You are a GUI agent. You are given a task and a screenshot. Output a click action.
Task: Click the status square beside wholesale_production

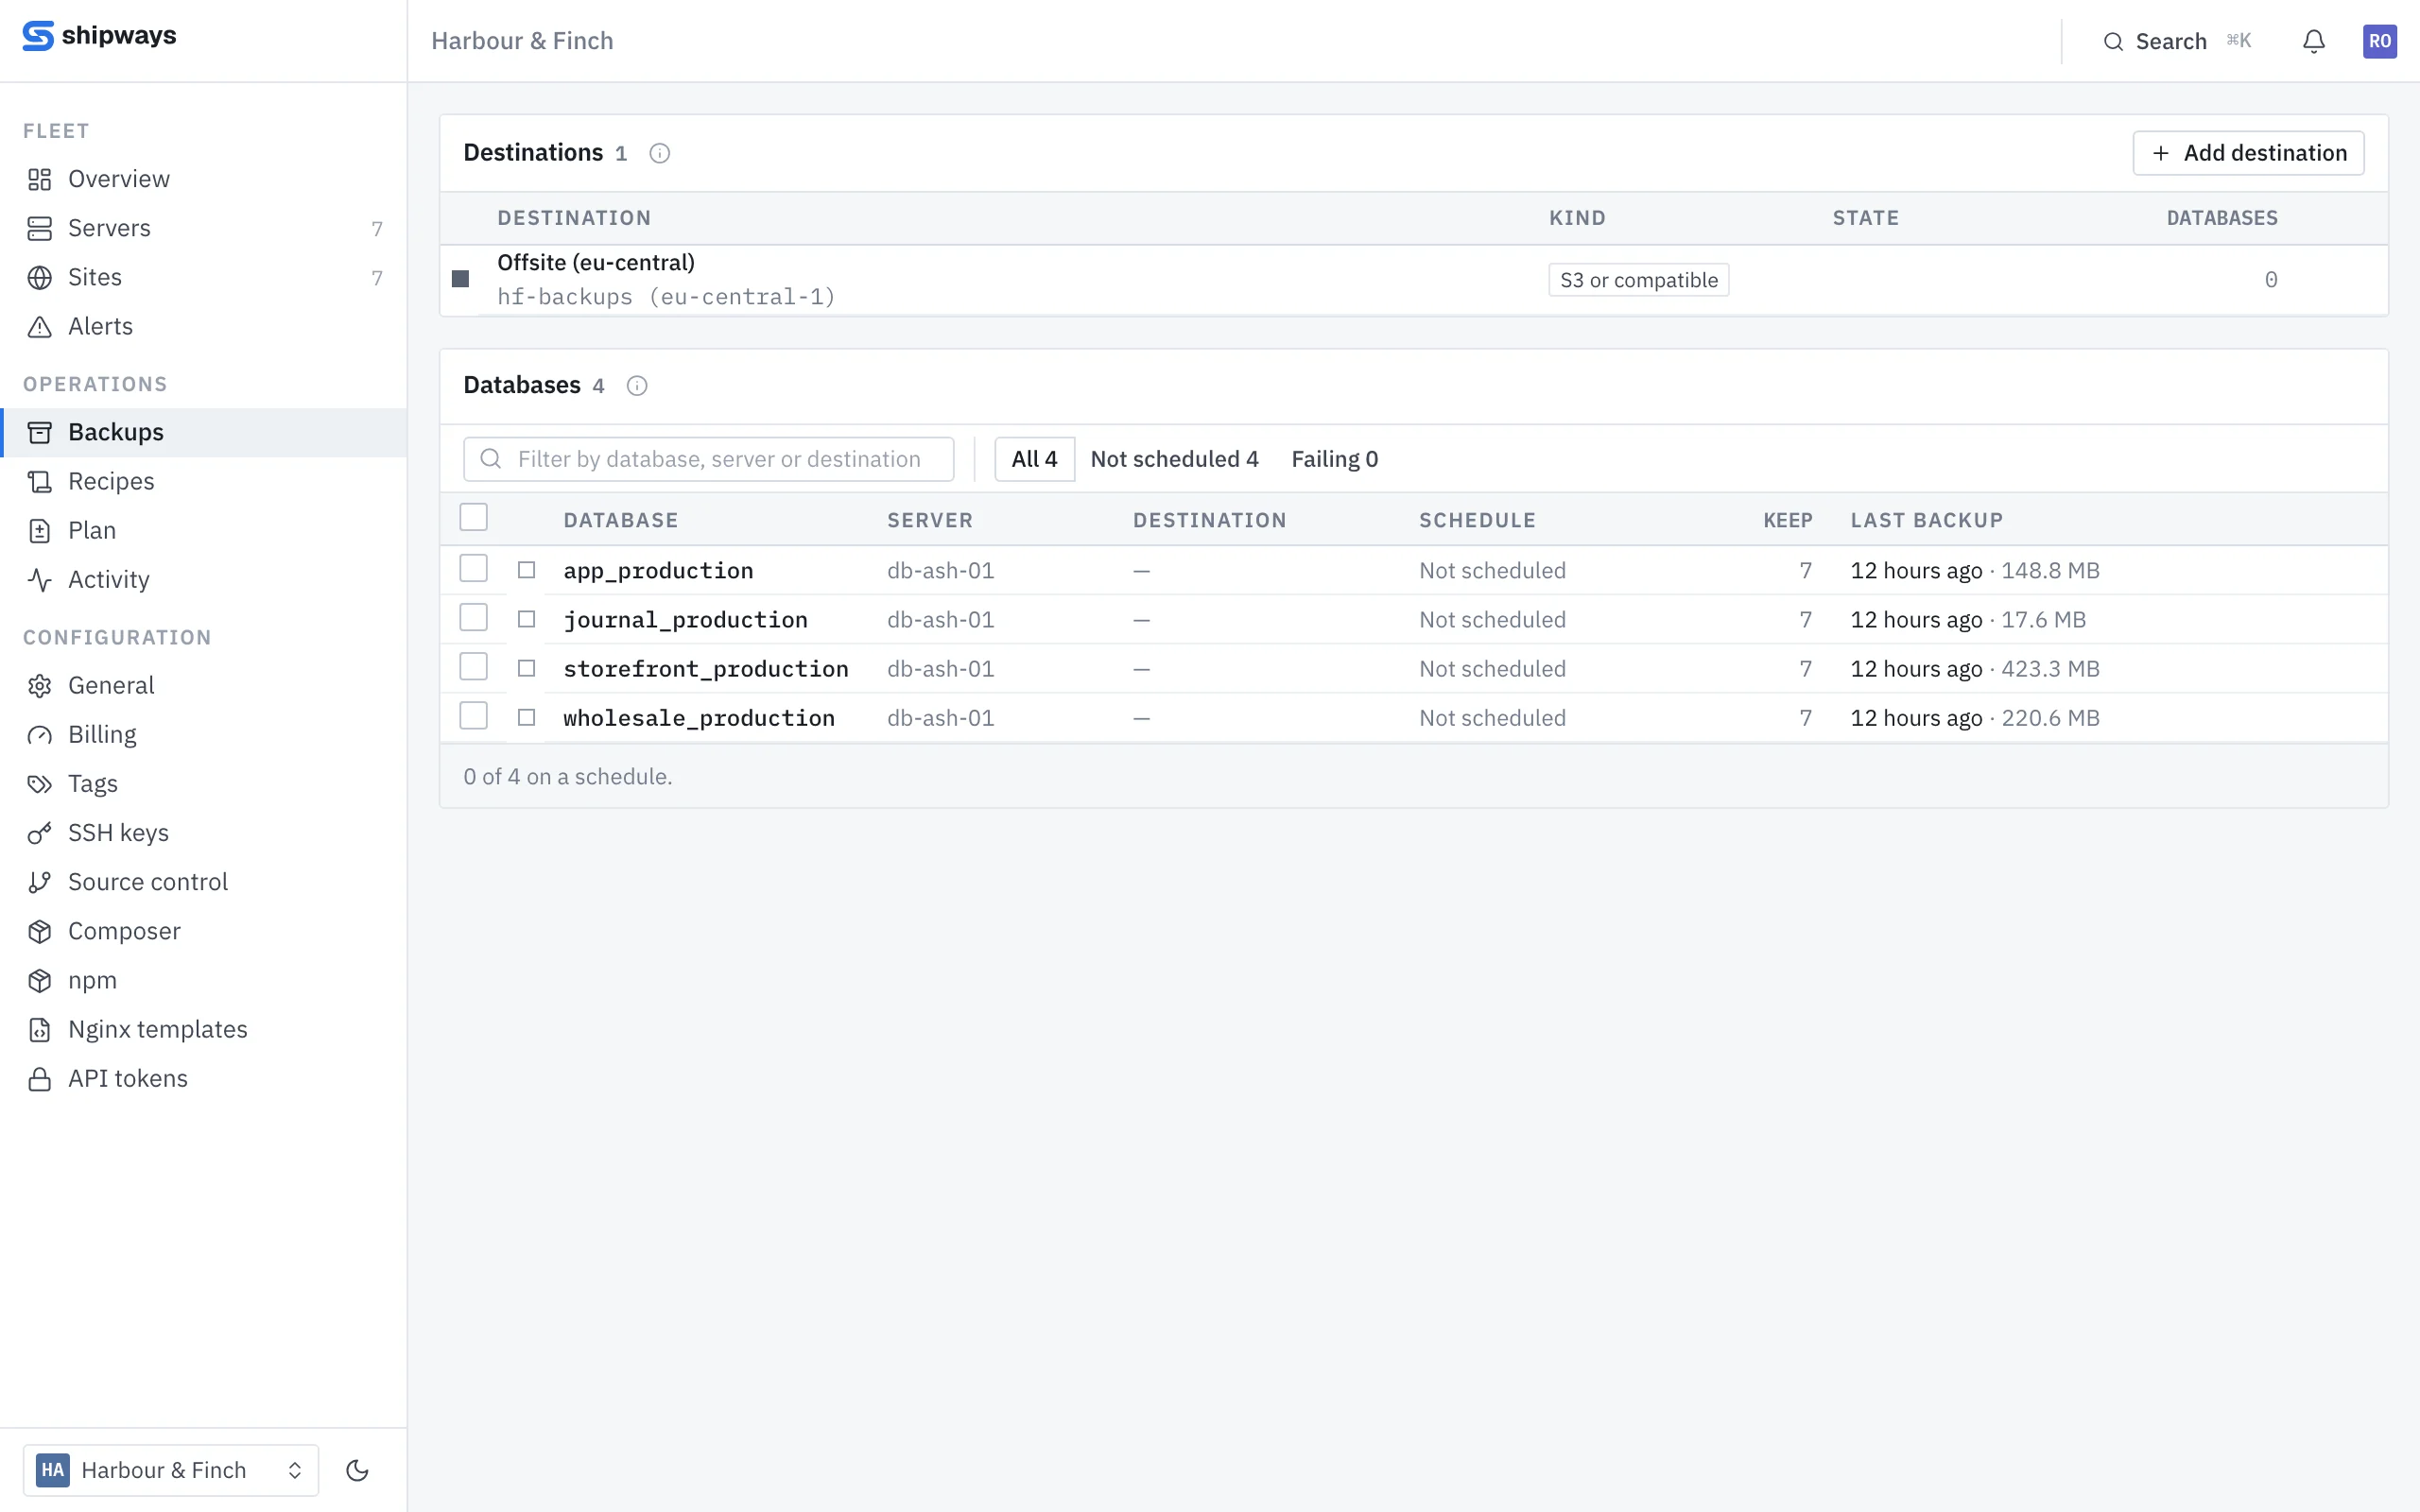pos(527,718)
